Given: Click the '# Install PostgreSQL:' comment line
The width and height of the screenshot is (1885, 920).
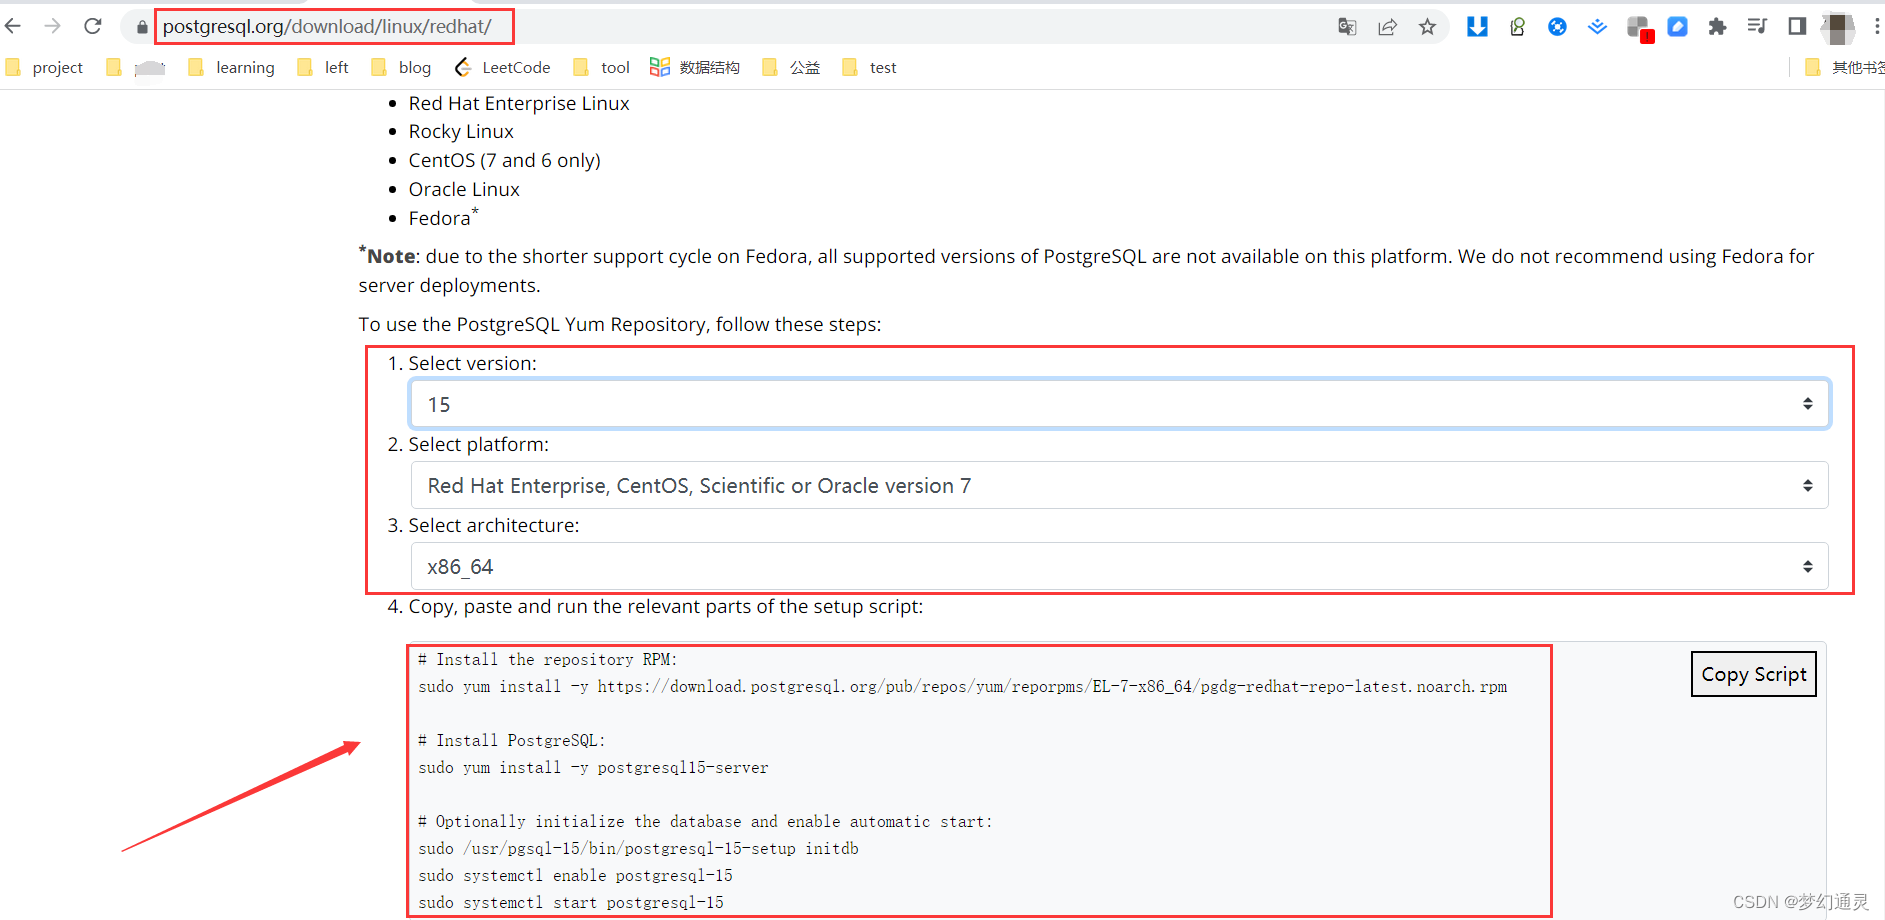Looking at the screenshot, I should [x=512, y=741].
